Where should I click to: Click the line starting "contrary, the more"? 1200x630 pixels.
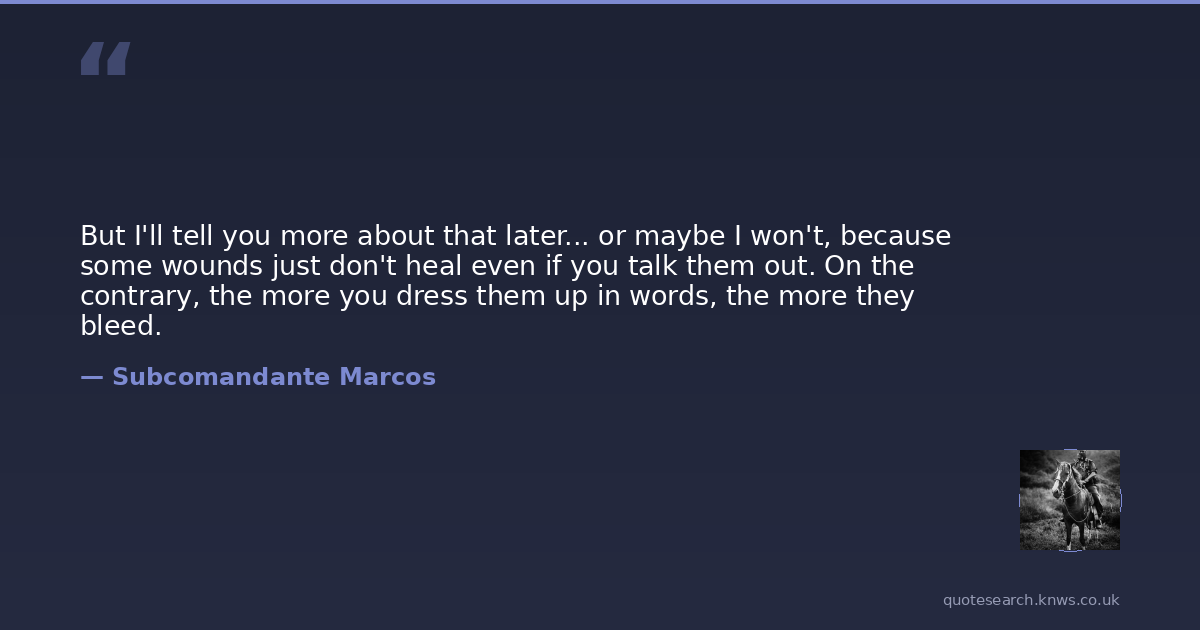497,297
